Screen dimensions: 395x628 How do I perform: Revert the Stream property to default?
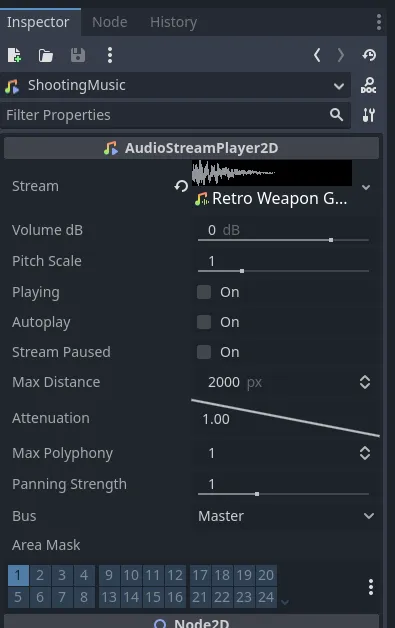coord(181,186)
